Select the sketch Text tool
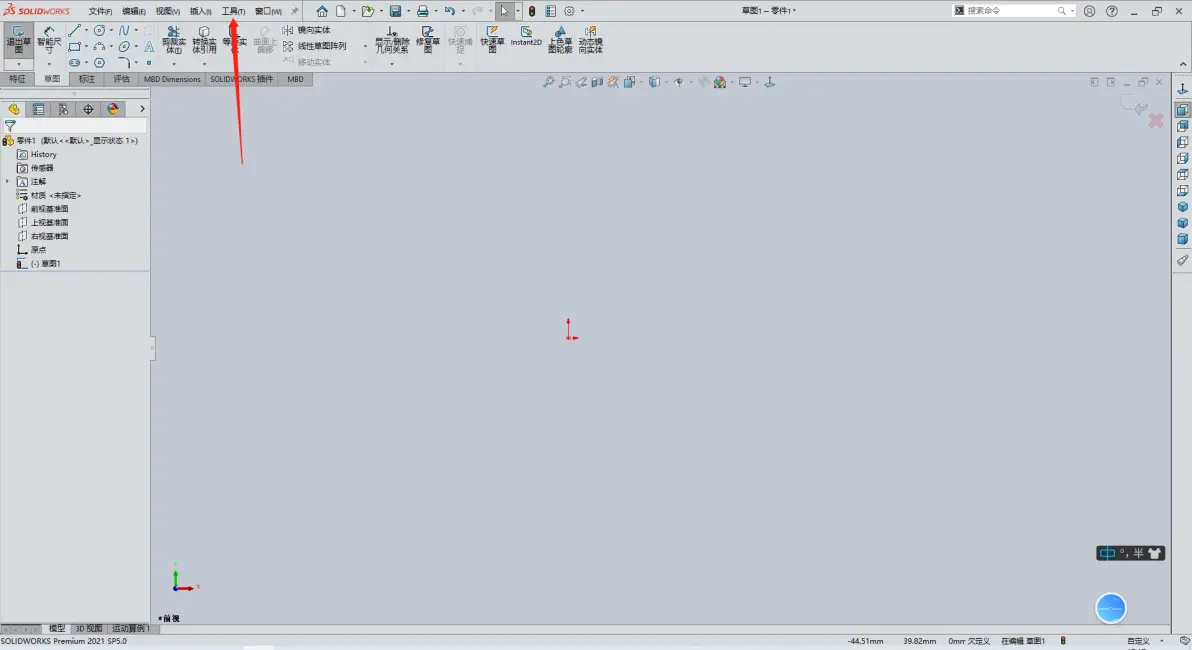The width and height of the screenshot is (1192, 650). coord(149,46)
